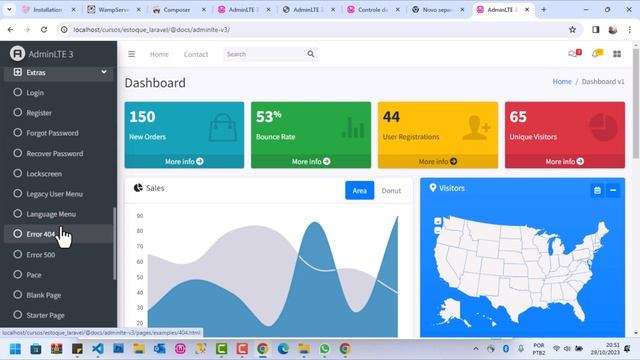The image size is (640, 360).
Task: Click Home in the top navbar
Action: [x=159, y=54]
